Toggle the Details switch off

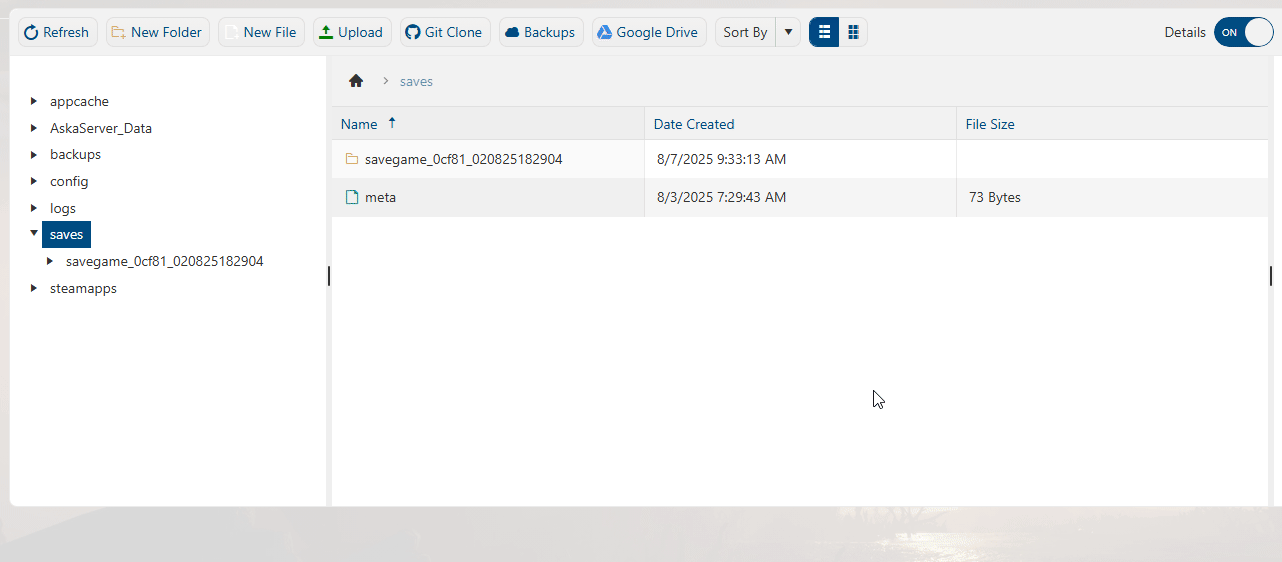[1243, 32]
